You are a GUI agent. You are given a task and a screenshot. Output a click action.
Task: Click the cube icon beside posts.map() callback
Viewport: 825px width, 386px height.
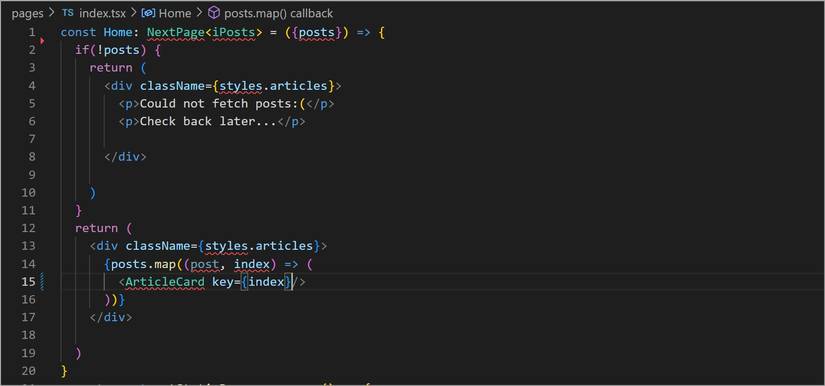pyautogui.click(x=214, y=13)
